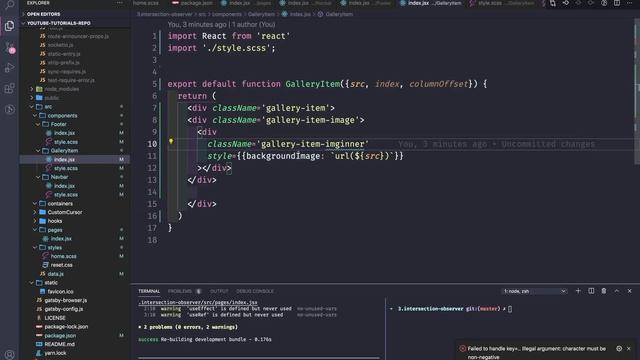Open style.scss under the Footer folder
Image resolution: width=640 pixels, height=360 pixels.
click(x=66, y=142)
